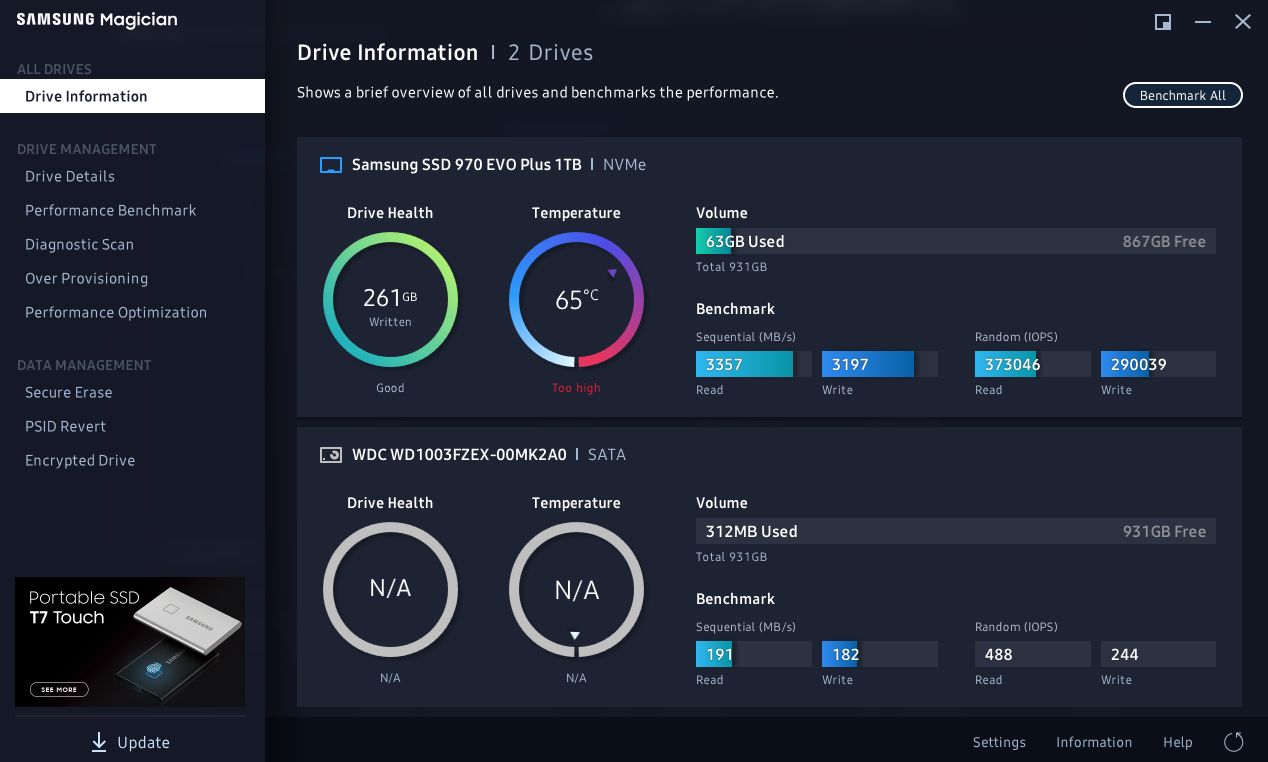The image size is (1268, 762).
Task: Open Help from the bottom bar
Action: point(1178,742)
